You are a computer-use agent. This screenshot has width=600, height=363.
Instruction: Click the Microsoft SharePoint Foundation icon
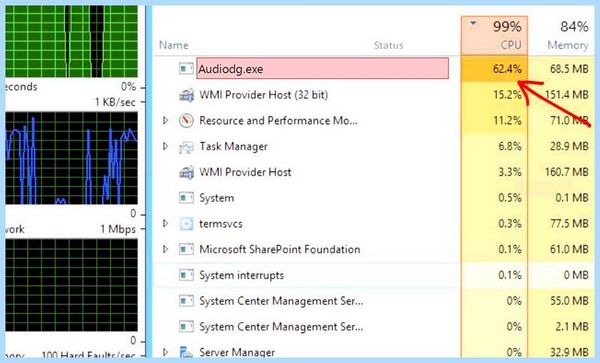(x=186, y=249)
